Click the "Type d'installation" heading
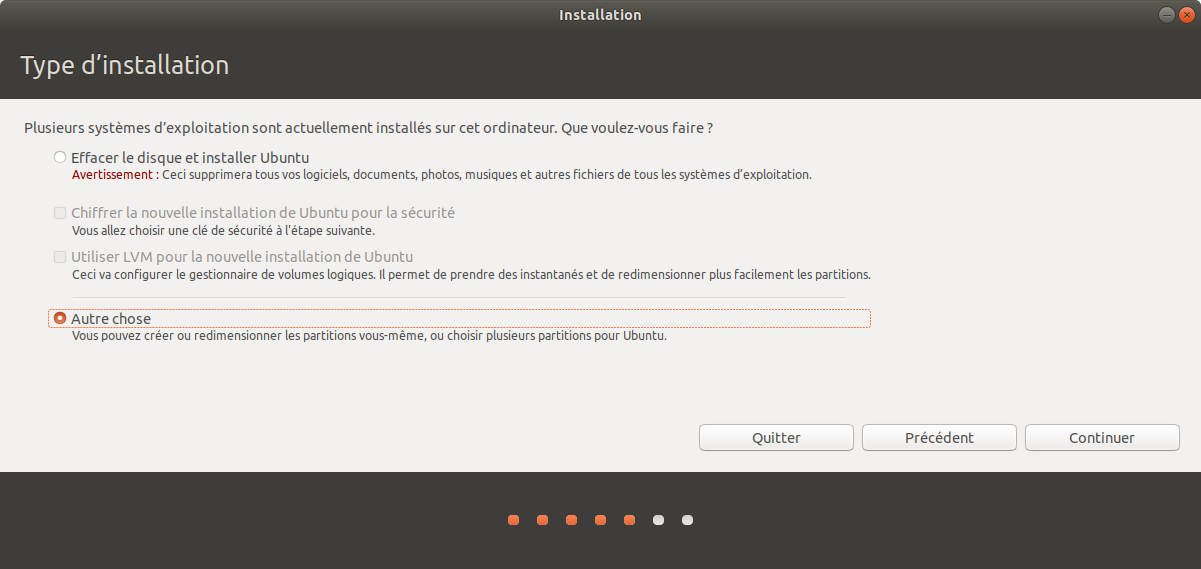Image resolution: width=1201 pixels, height=569 pixels. click(125, 66)
